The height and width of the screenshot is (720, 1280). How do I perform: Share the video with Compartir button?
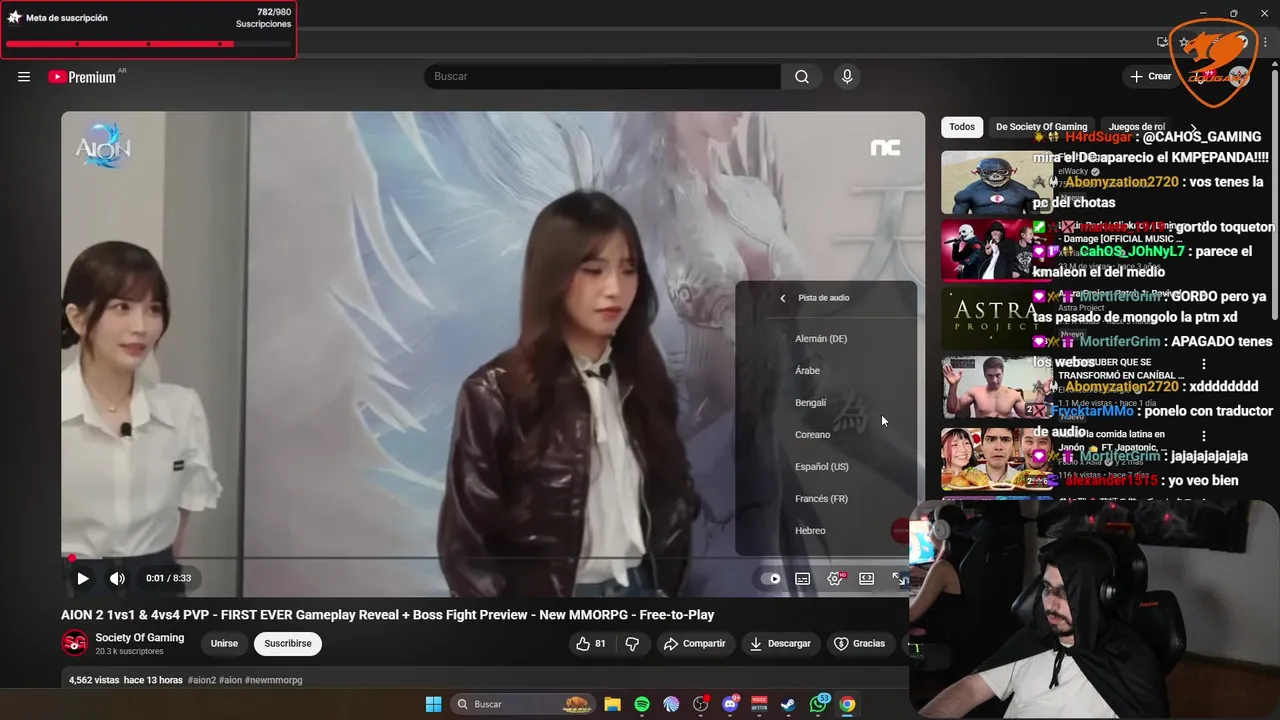tap(695, 644)
